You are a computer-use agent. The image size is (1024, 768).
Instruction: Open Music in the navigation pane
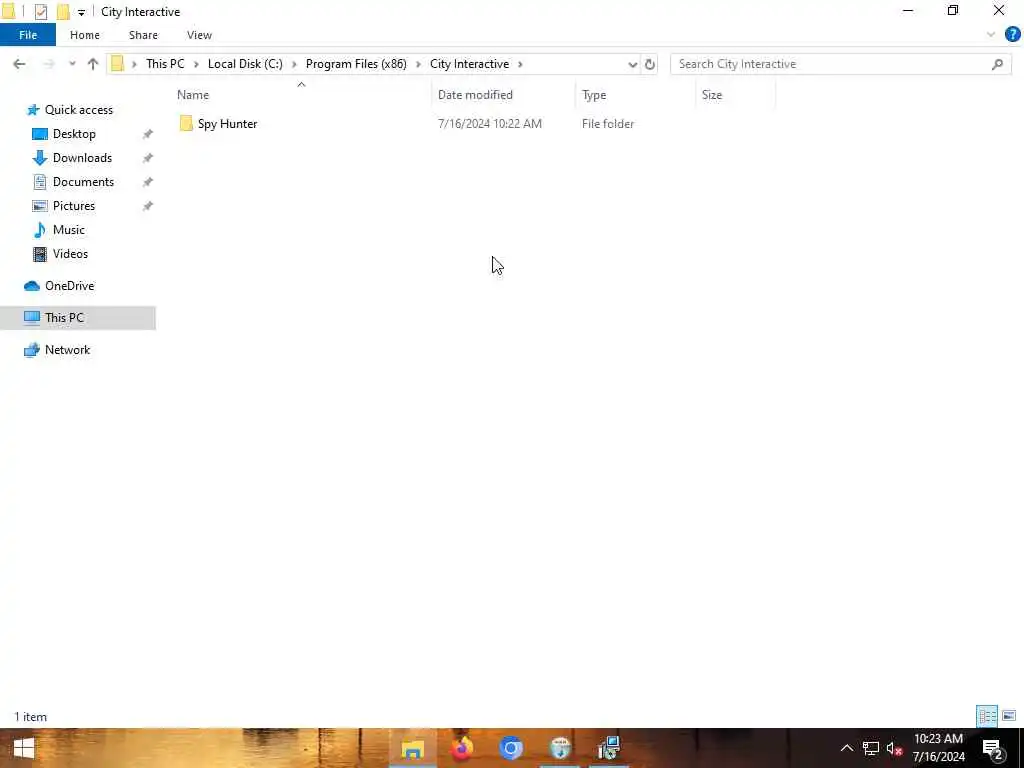pos(68,230)
